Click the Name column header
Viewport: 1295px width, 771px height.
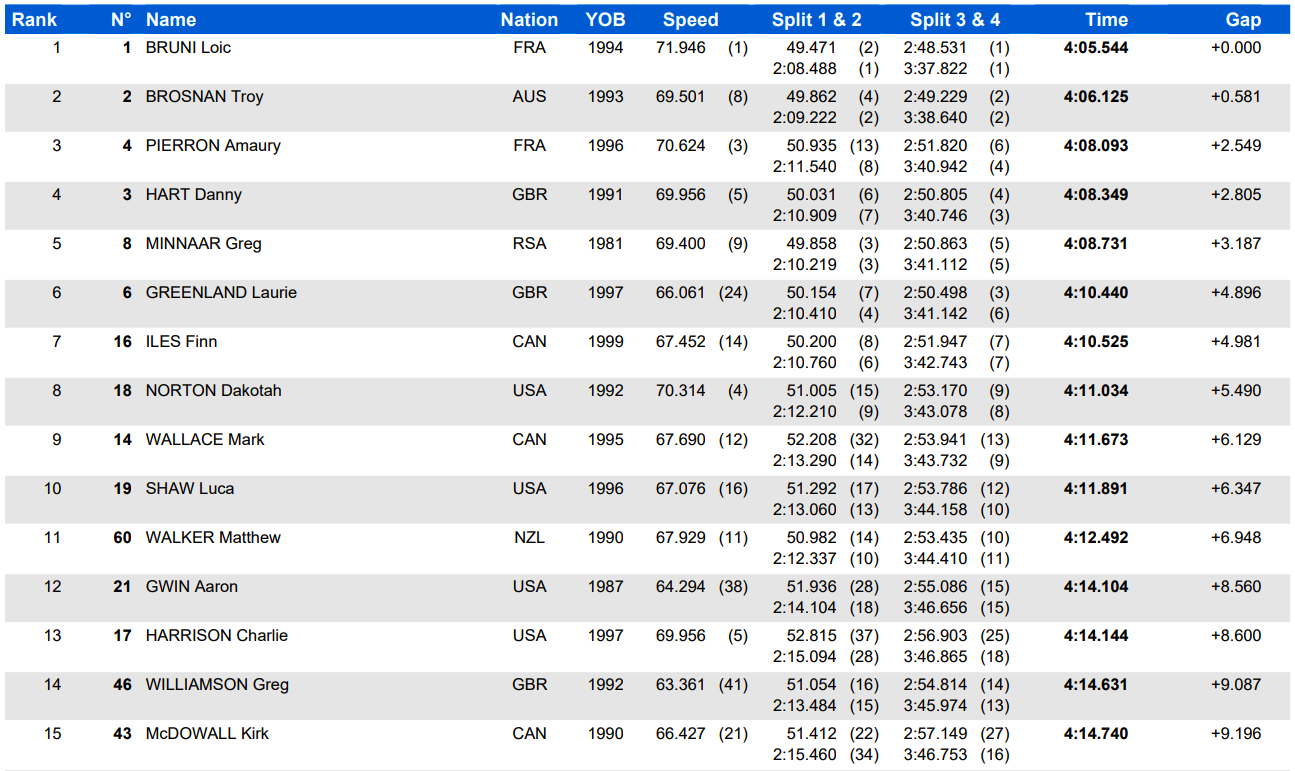(171, 20)
